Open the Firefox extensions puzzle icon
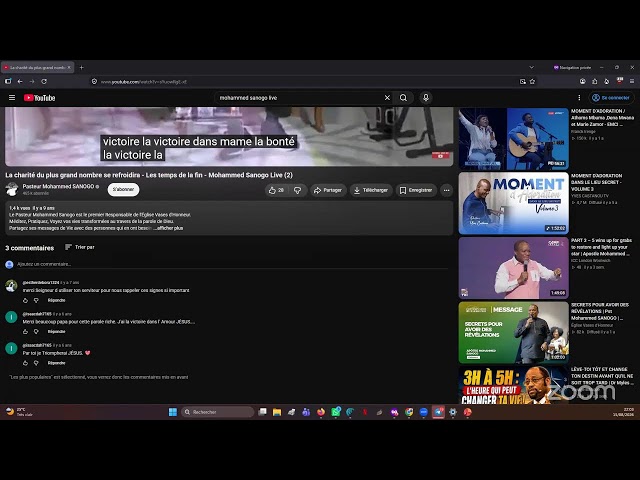Image resolution: width=640 pixels, height=480 pixels. [595, 81]
